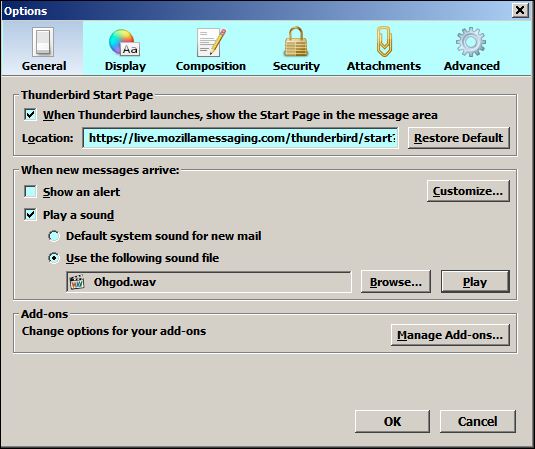Click the Ohgod.wav sound file field

point(209,282)
